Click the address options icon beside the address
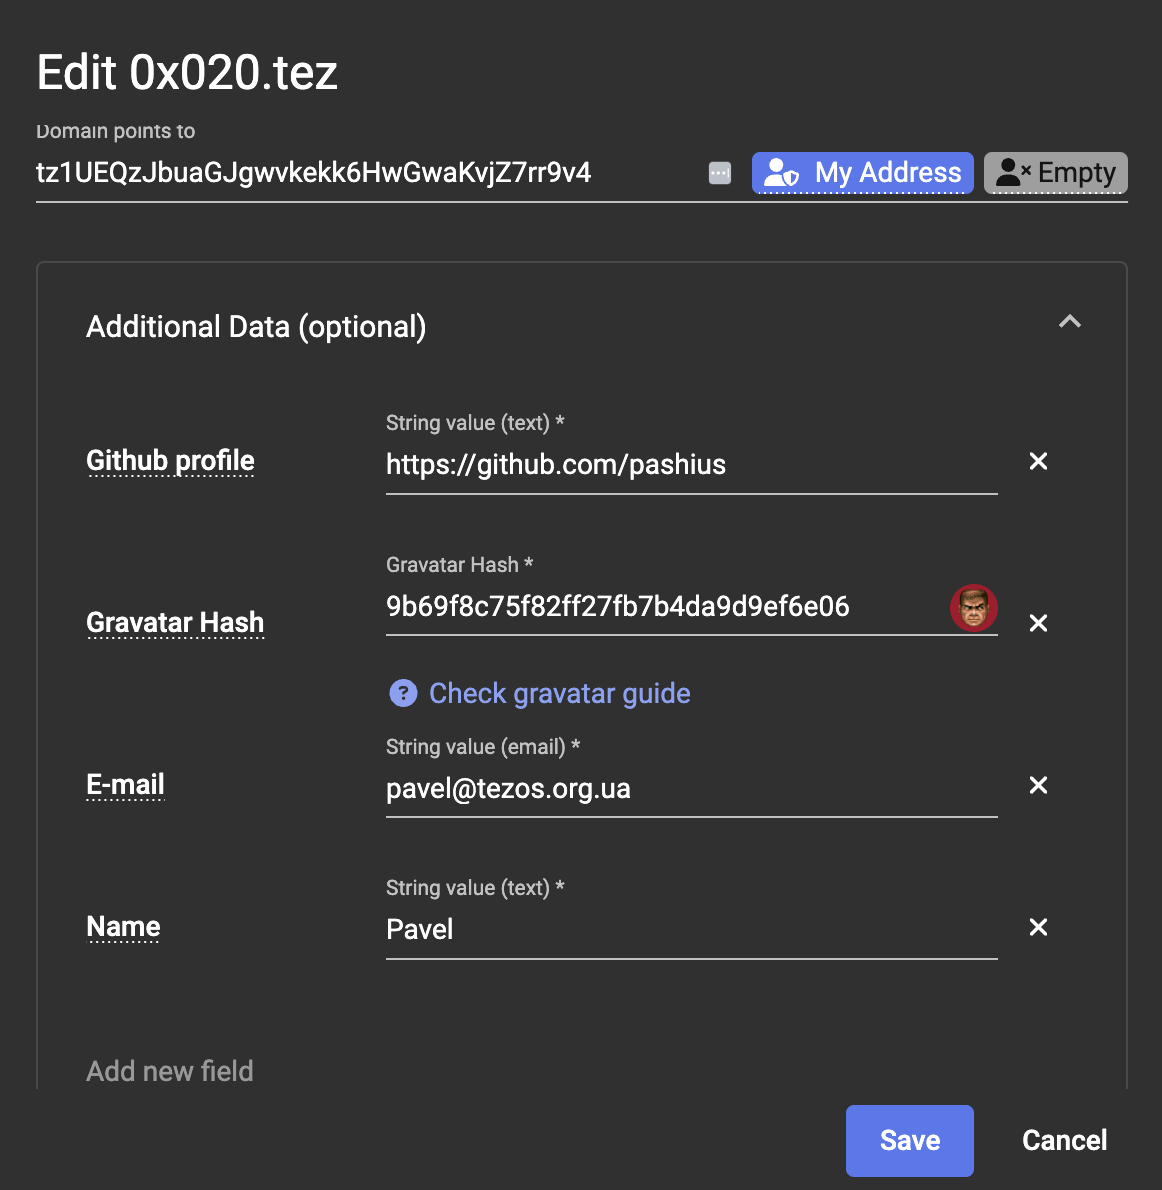 click(x=720, y=173)
